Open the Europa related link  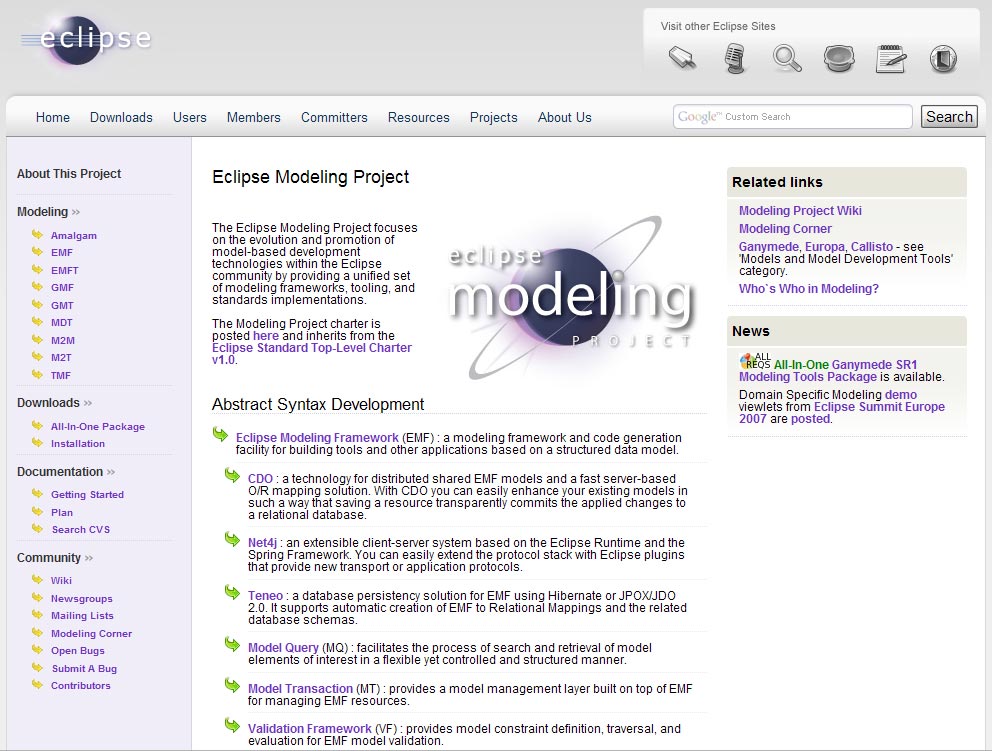click(825, 247)
